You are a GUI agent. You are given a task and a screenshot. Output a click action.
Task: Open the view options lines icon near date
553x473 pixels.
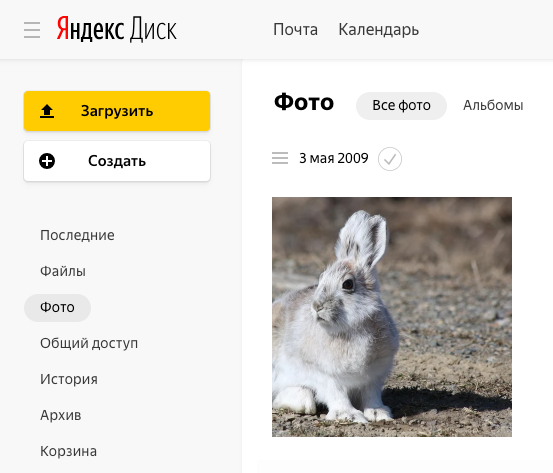pos(280,158)
